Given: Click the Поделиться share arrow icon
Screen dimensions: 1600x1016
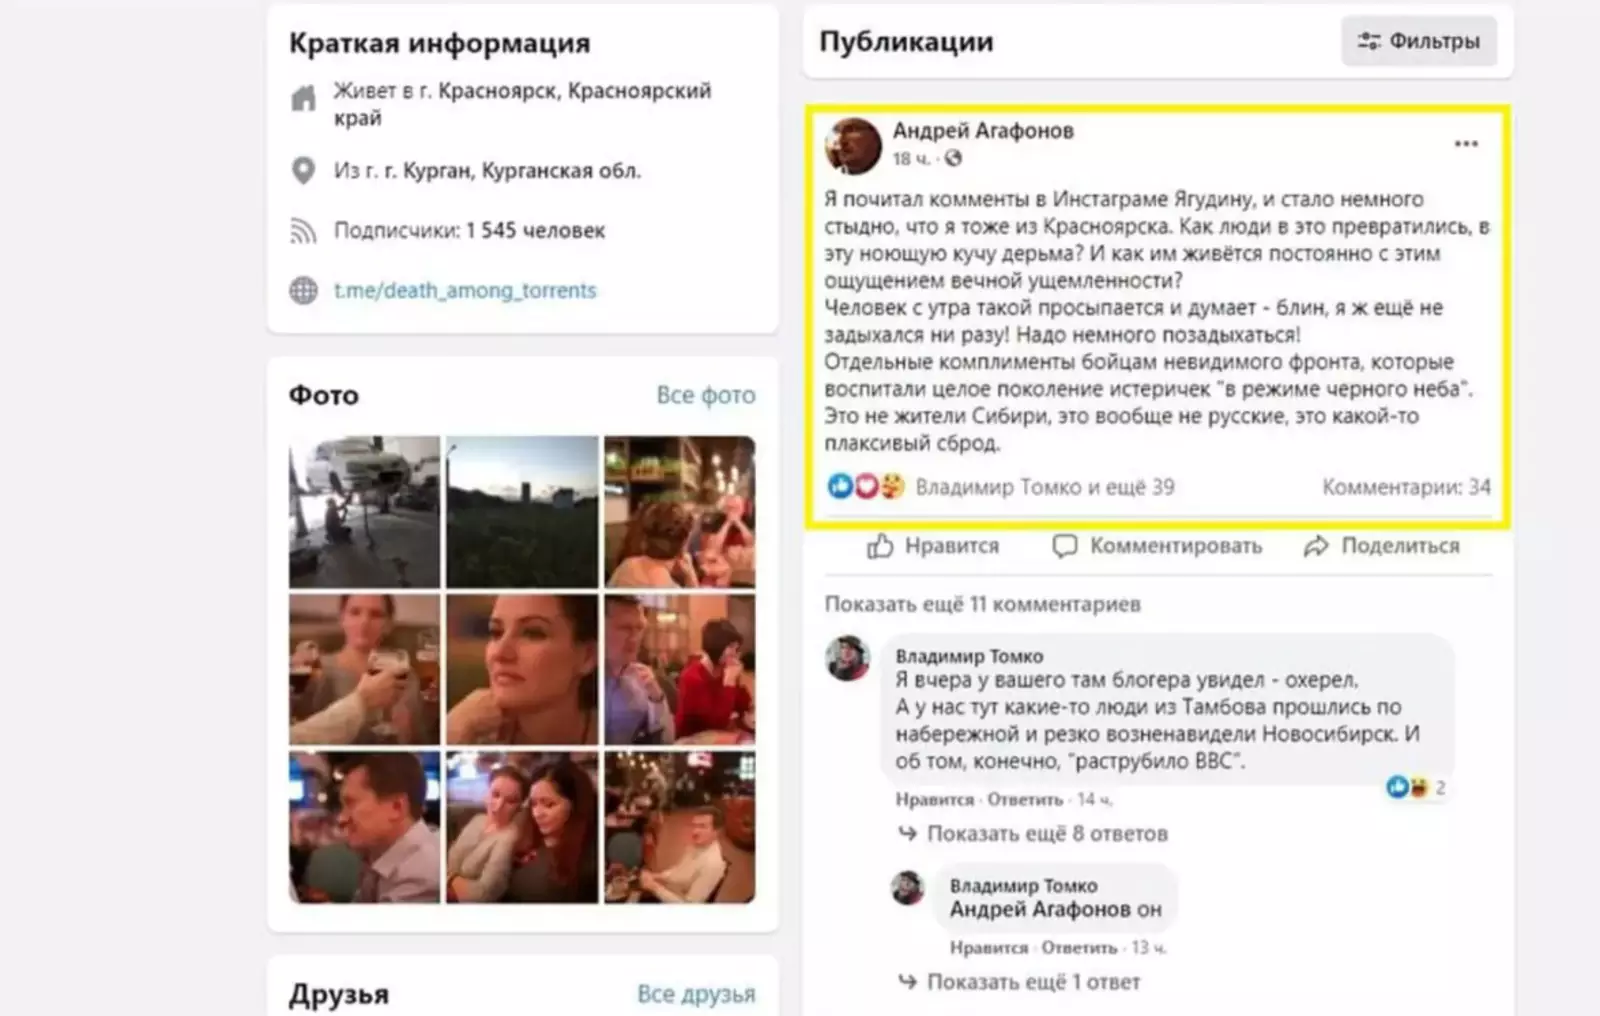Looking at the screenshot, I should tap(1316, 546).
